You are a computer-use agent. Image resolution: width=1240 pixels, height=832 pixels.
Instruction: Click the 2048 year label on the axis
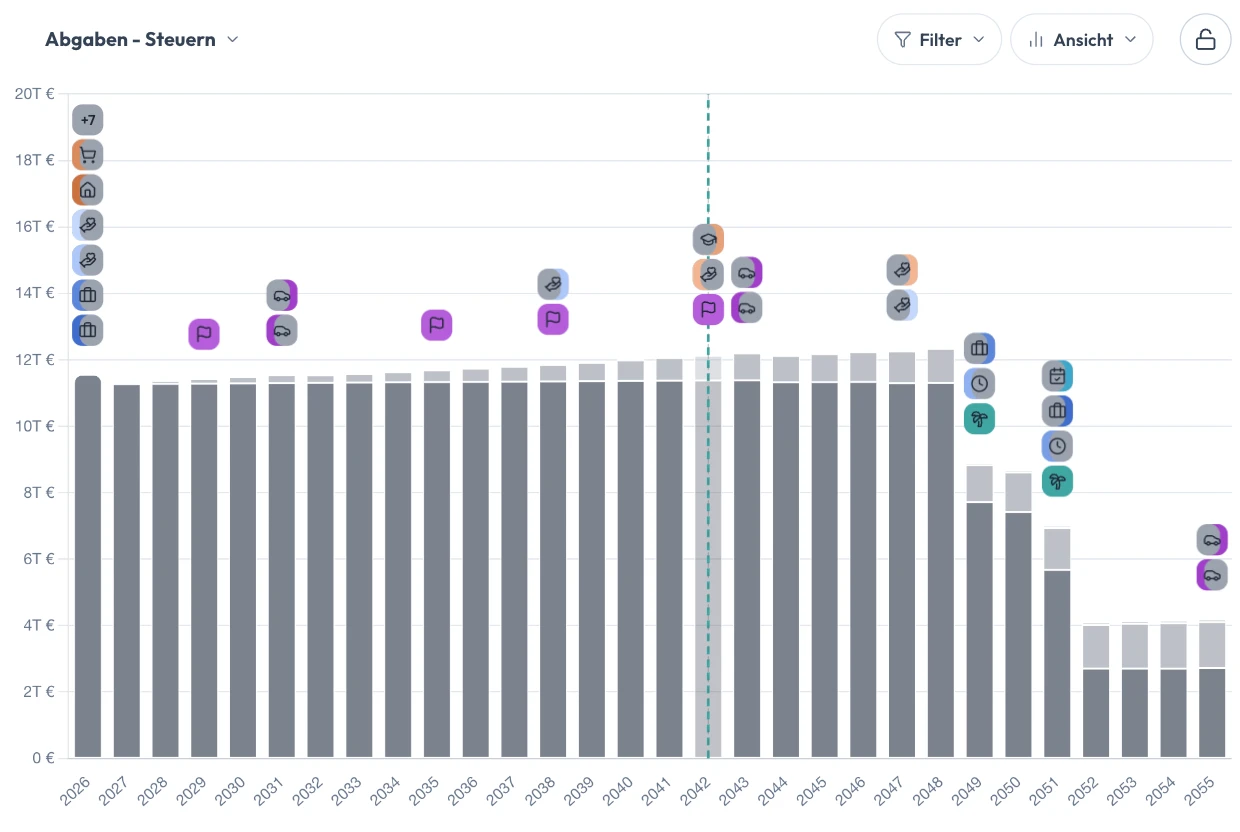point(926,791)
